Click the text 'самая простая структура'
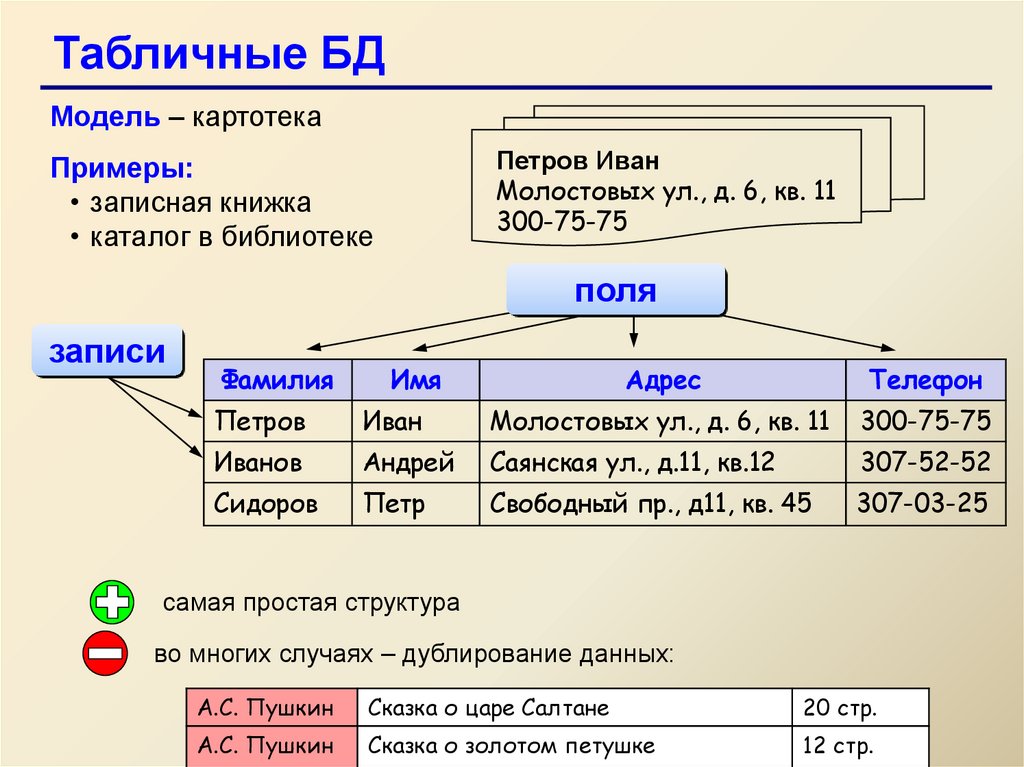 coord(311,602)
